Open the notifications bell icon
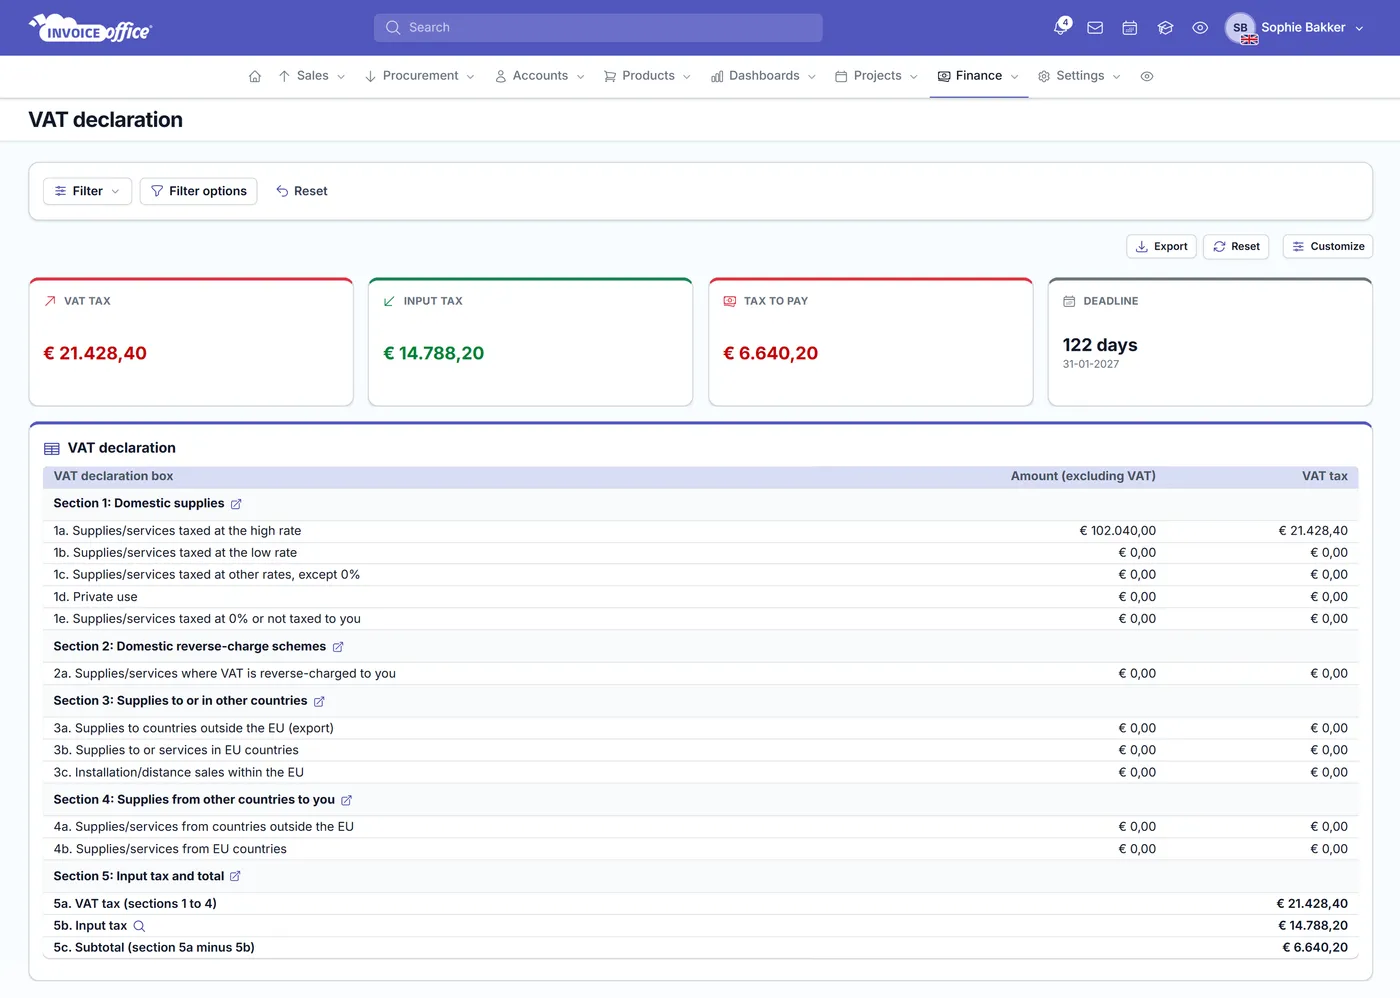Screen dimensions: 1400x998 [1061, 27]
